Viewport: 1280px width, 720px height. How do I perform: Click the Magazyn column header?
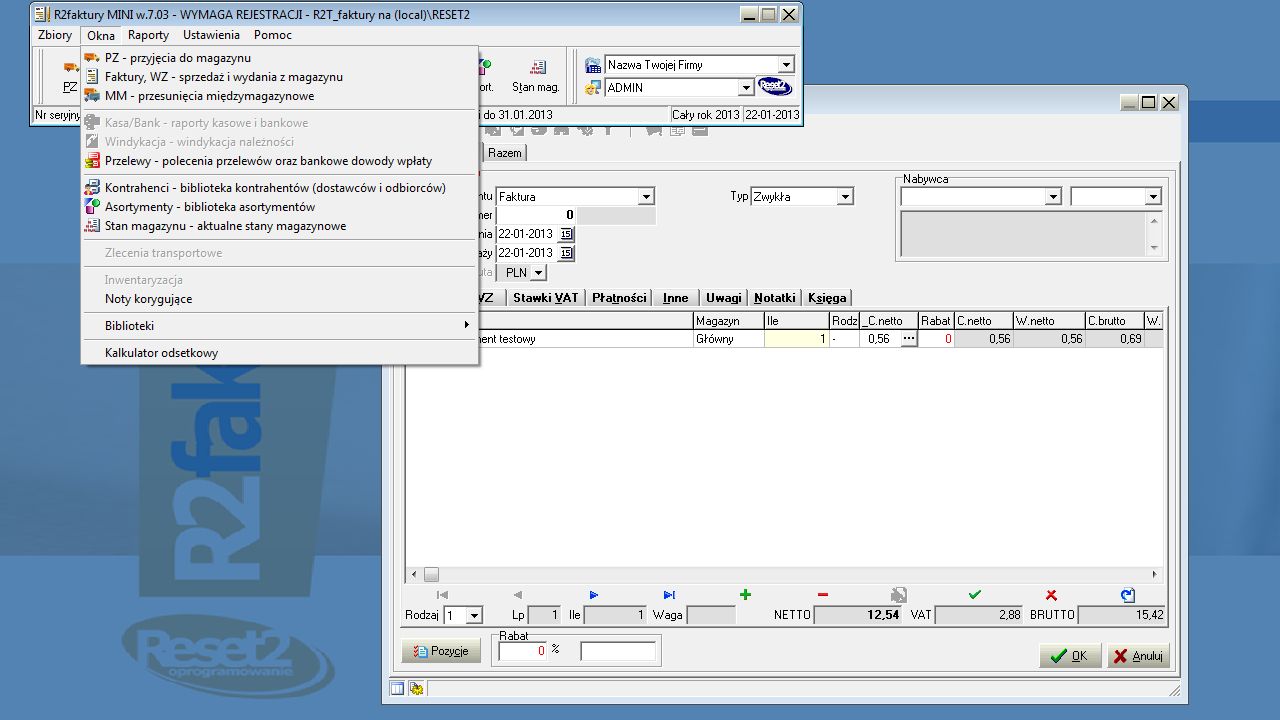click(x=728, y=321)
